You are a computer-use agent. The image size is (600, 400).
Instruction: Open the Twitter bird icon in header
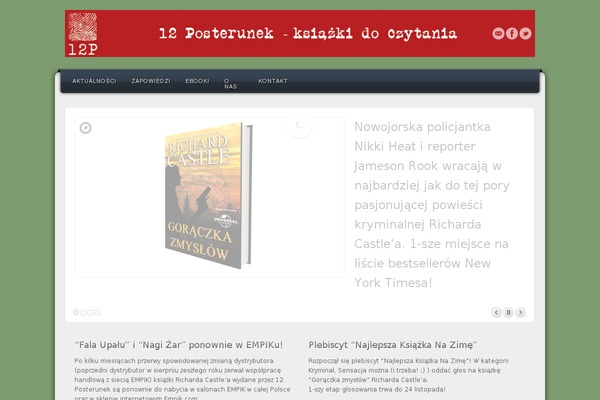point(525,34)
